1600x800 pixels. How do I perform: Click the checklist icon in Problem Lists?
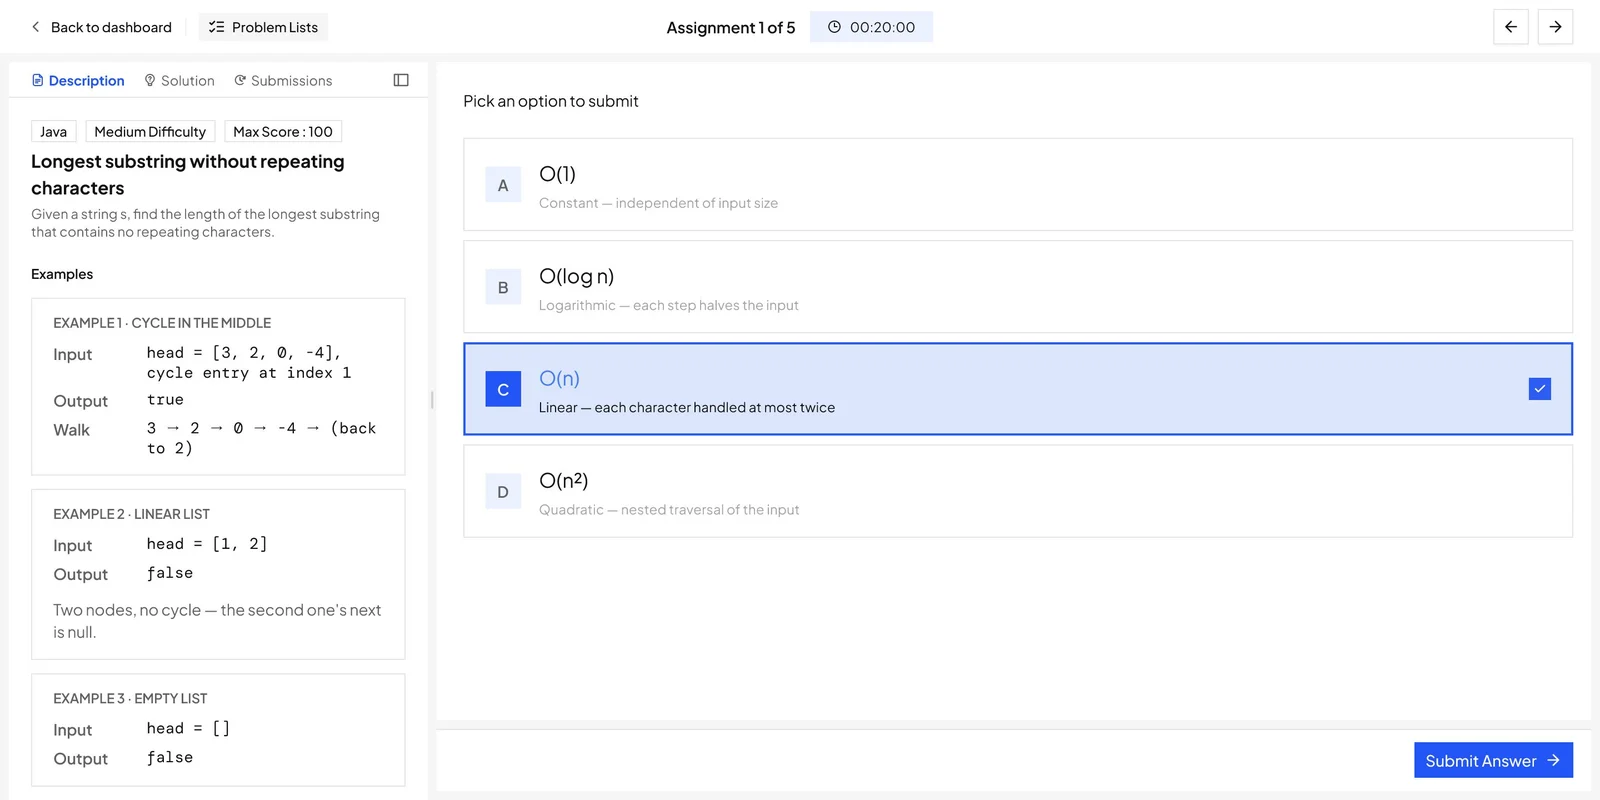216,27
